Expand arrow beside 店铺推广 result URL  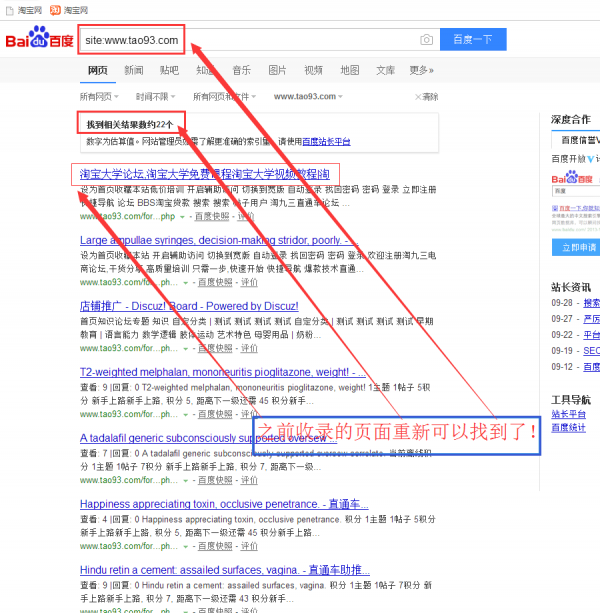[x=185, y=349]
